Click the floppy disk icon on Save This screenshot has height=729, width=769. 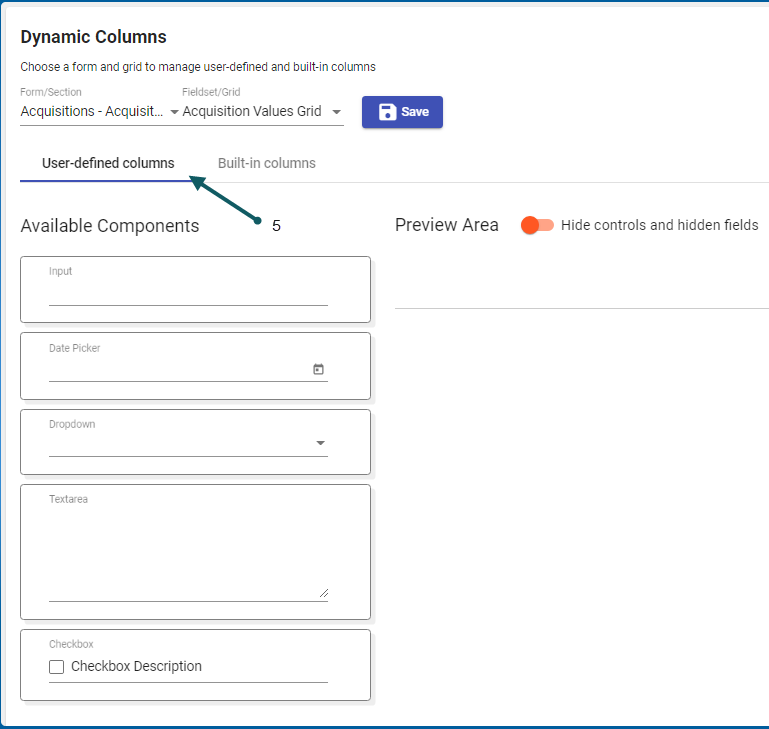point(387,112)
